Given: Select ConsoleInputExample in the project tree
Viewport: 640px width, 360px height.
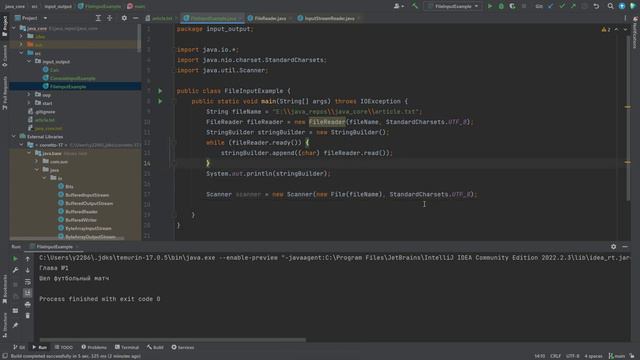Looking at the screenshot, I should click(72, 78).
